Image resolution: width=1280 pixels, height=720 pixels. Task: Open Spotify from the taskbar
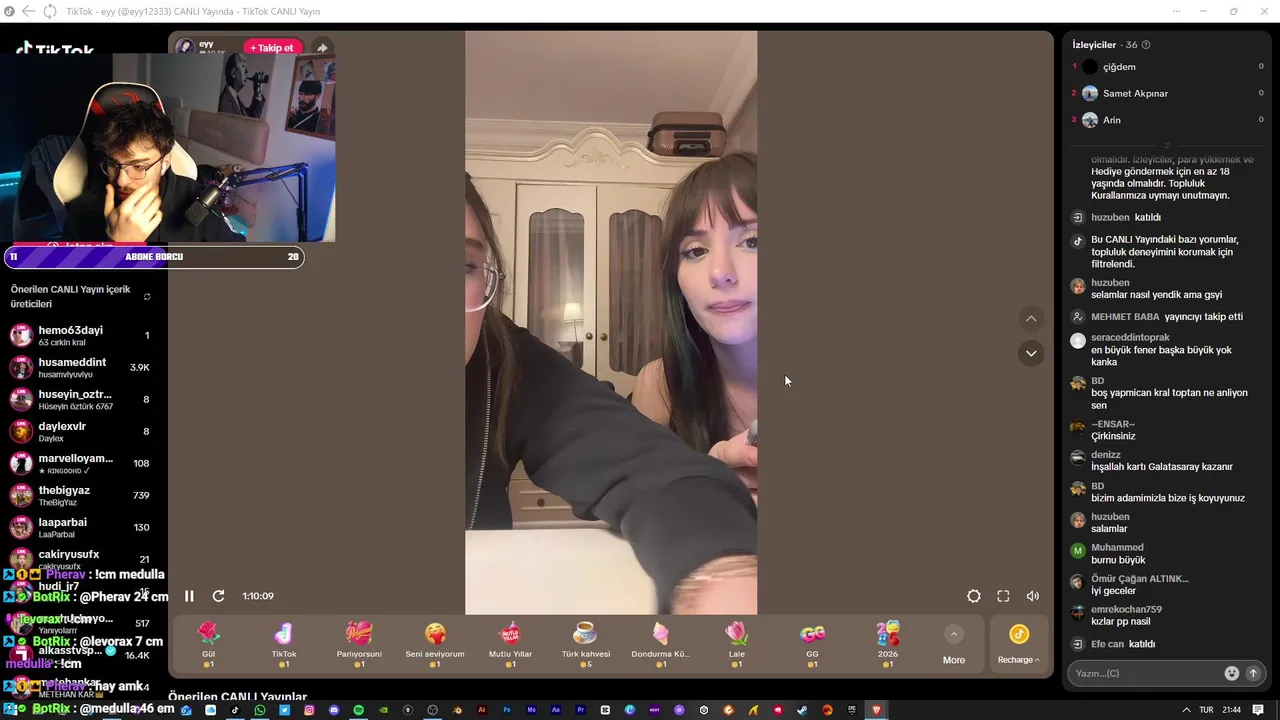pyautogui.click(x=358, y=710)
